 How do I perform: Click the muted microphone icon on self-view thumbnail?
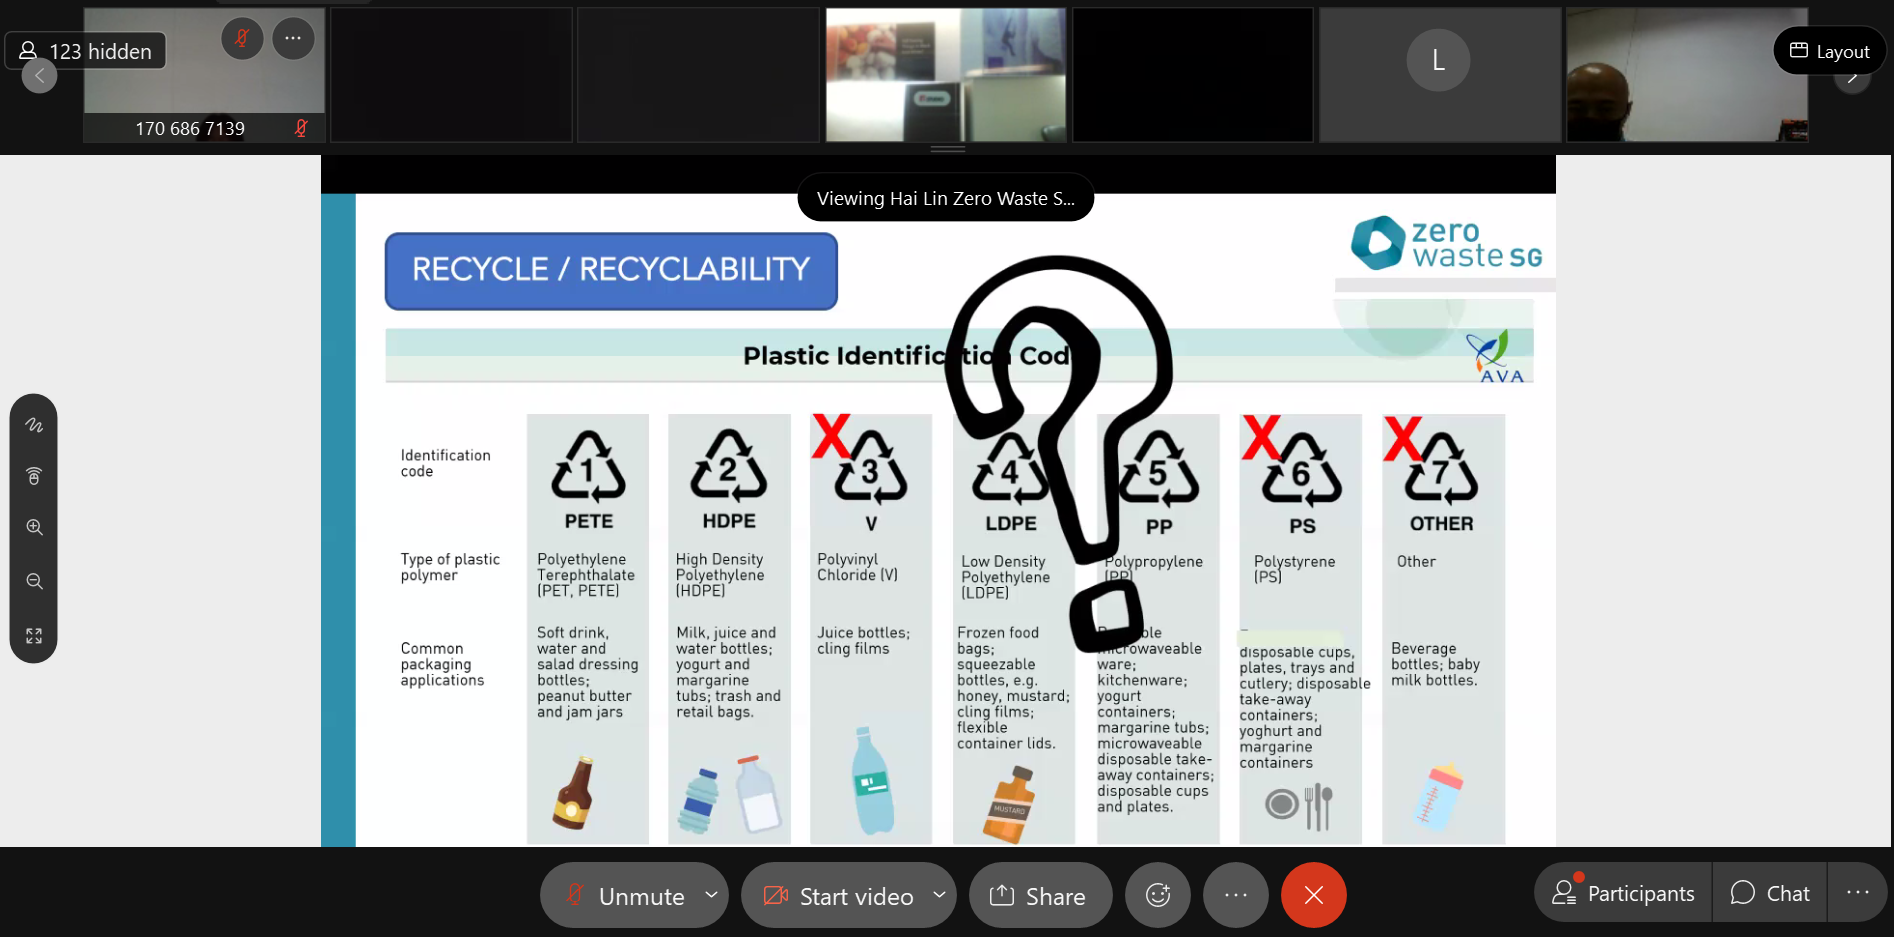pyautogui.click(x=242, y=39)
